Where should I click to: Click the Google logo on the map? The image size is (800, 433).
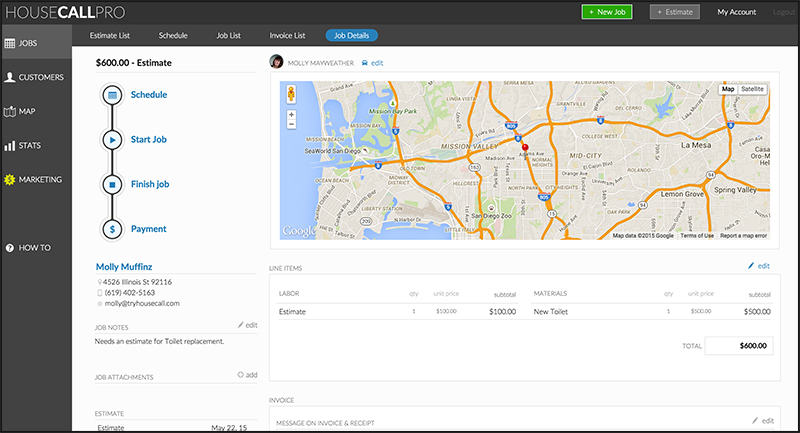(299, 232)
